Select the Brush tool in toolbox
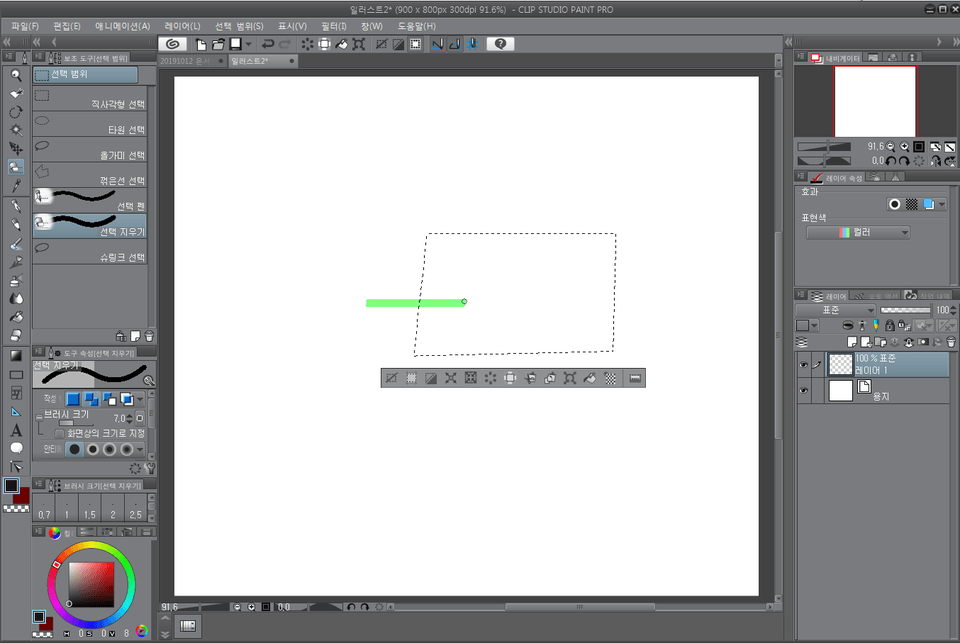 click(16, 244)
